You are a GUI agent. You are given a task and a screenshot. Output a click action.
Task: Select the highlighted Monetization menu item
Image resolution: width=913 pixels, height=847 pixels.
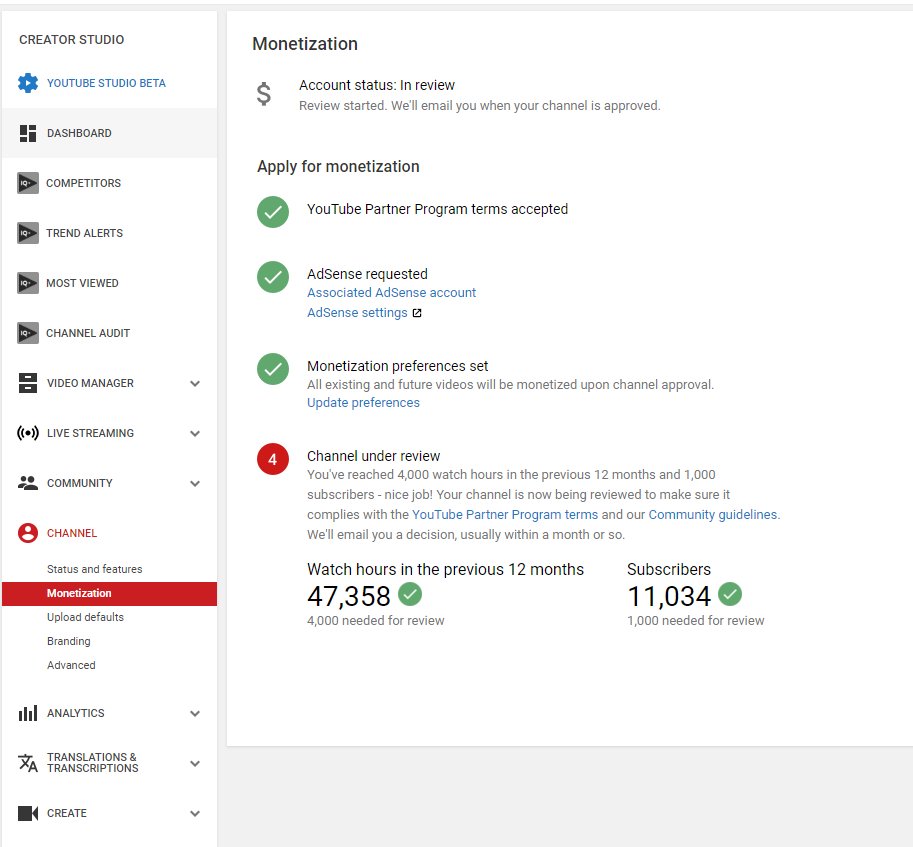pos(109,594)
